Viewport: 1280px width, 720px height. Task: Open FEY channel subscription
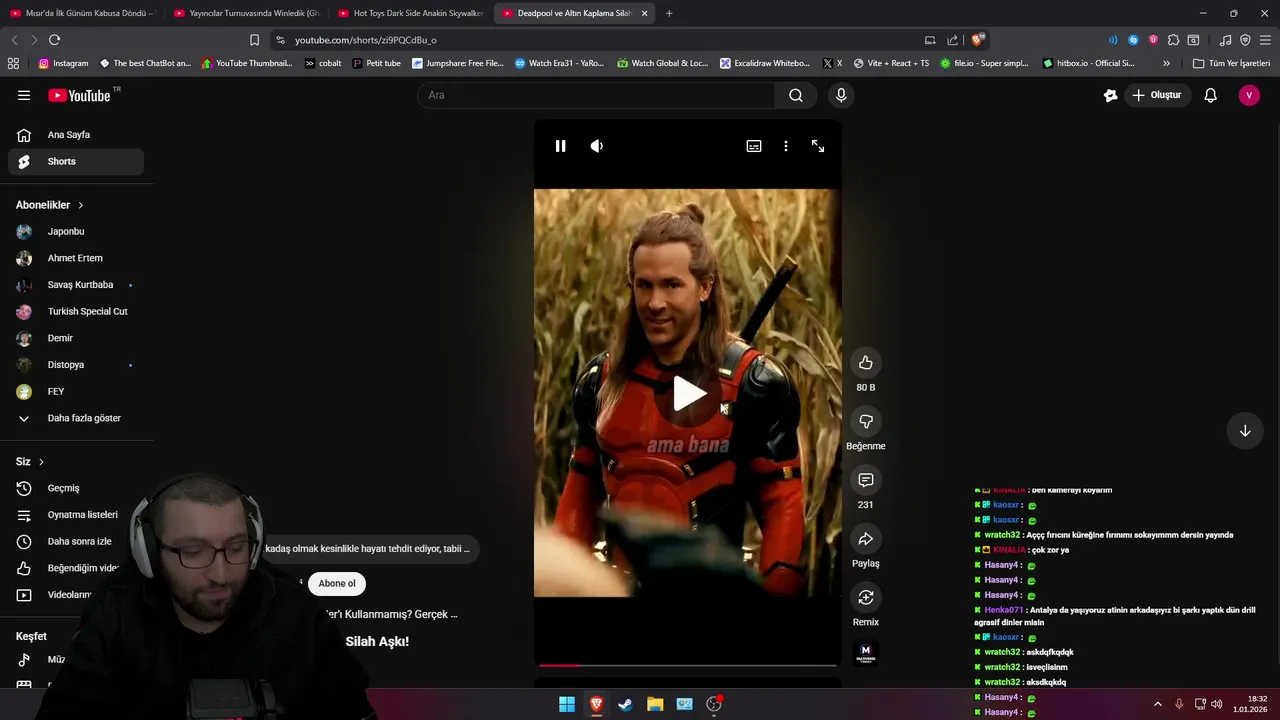(76, 391)
